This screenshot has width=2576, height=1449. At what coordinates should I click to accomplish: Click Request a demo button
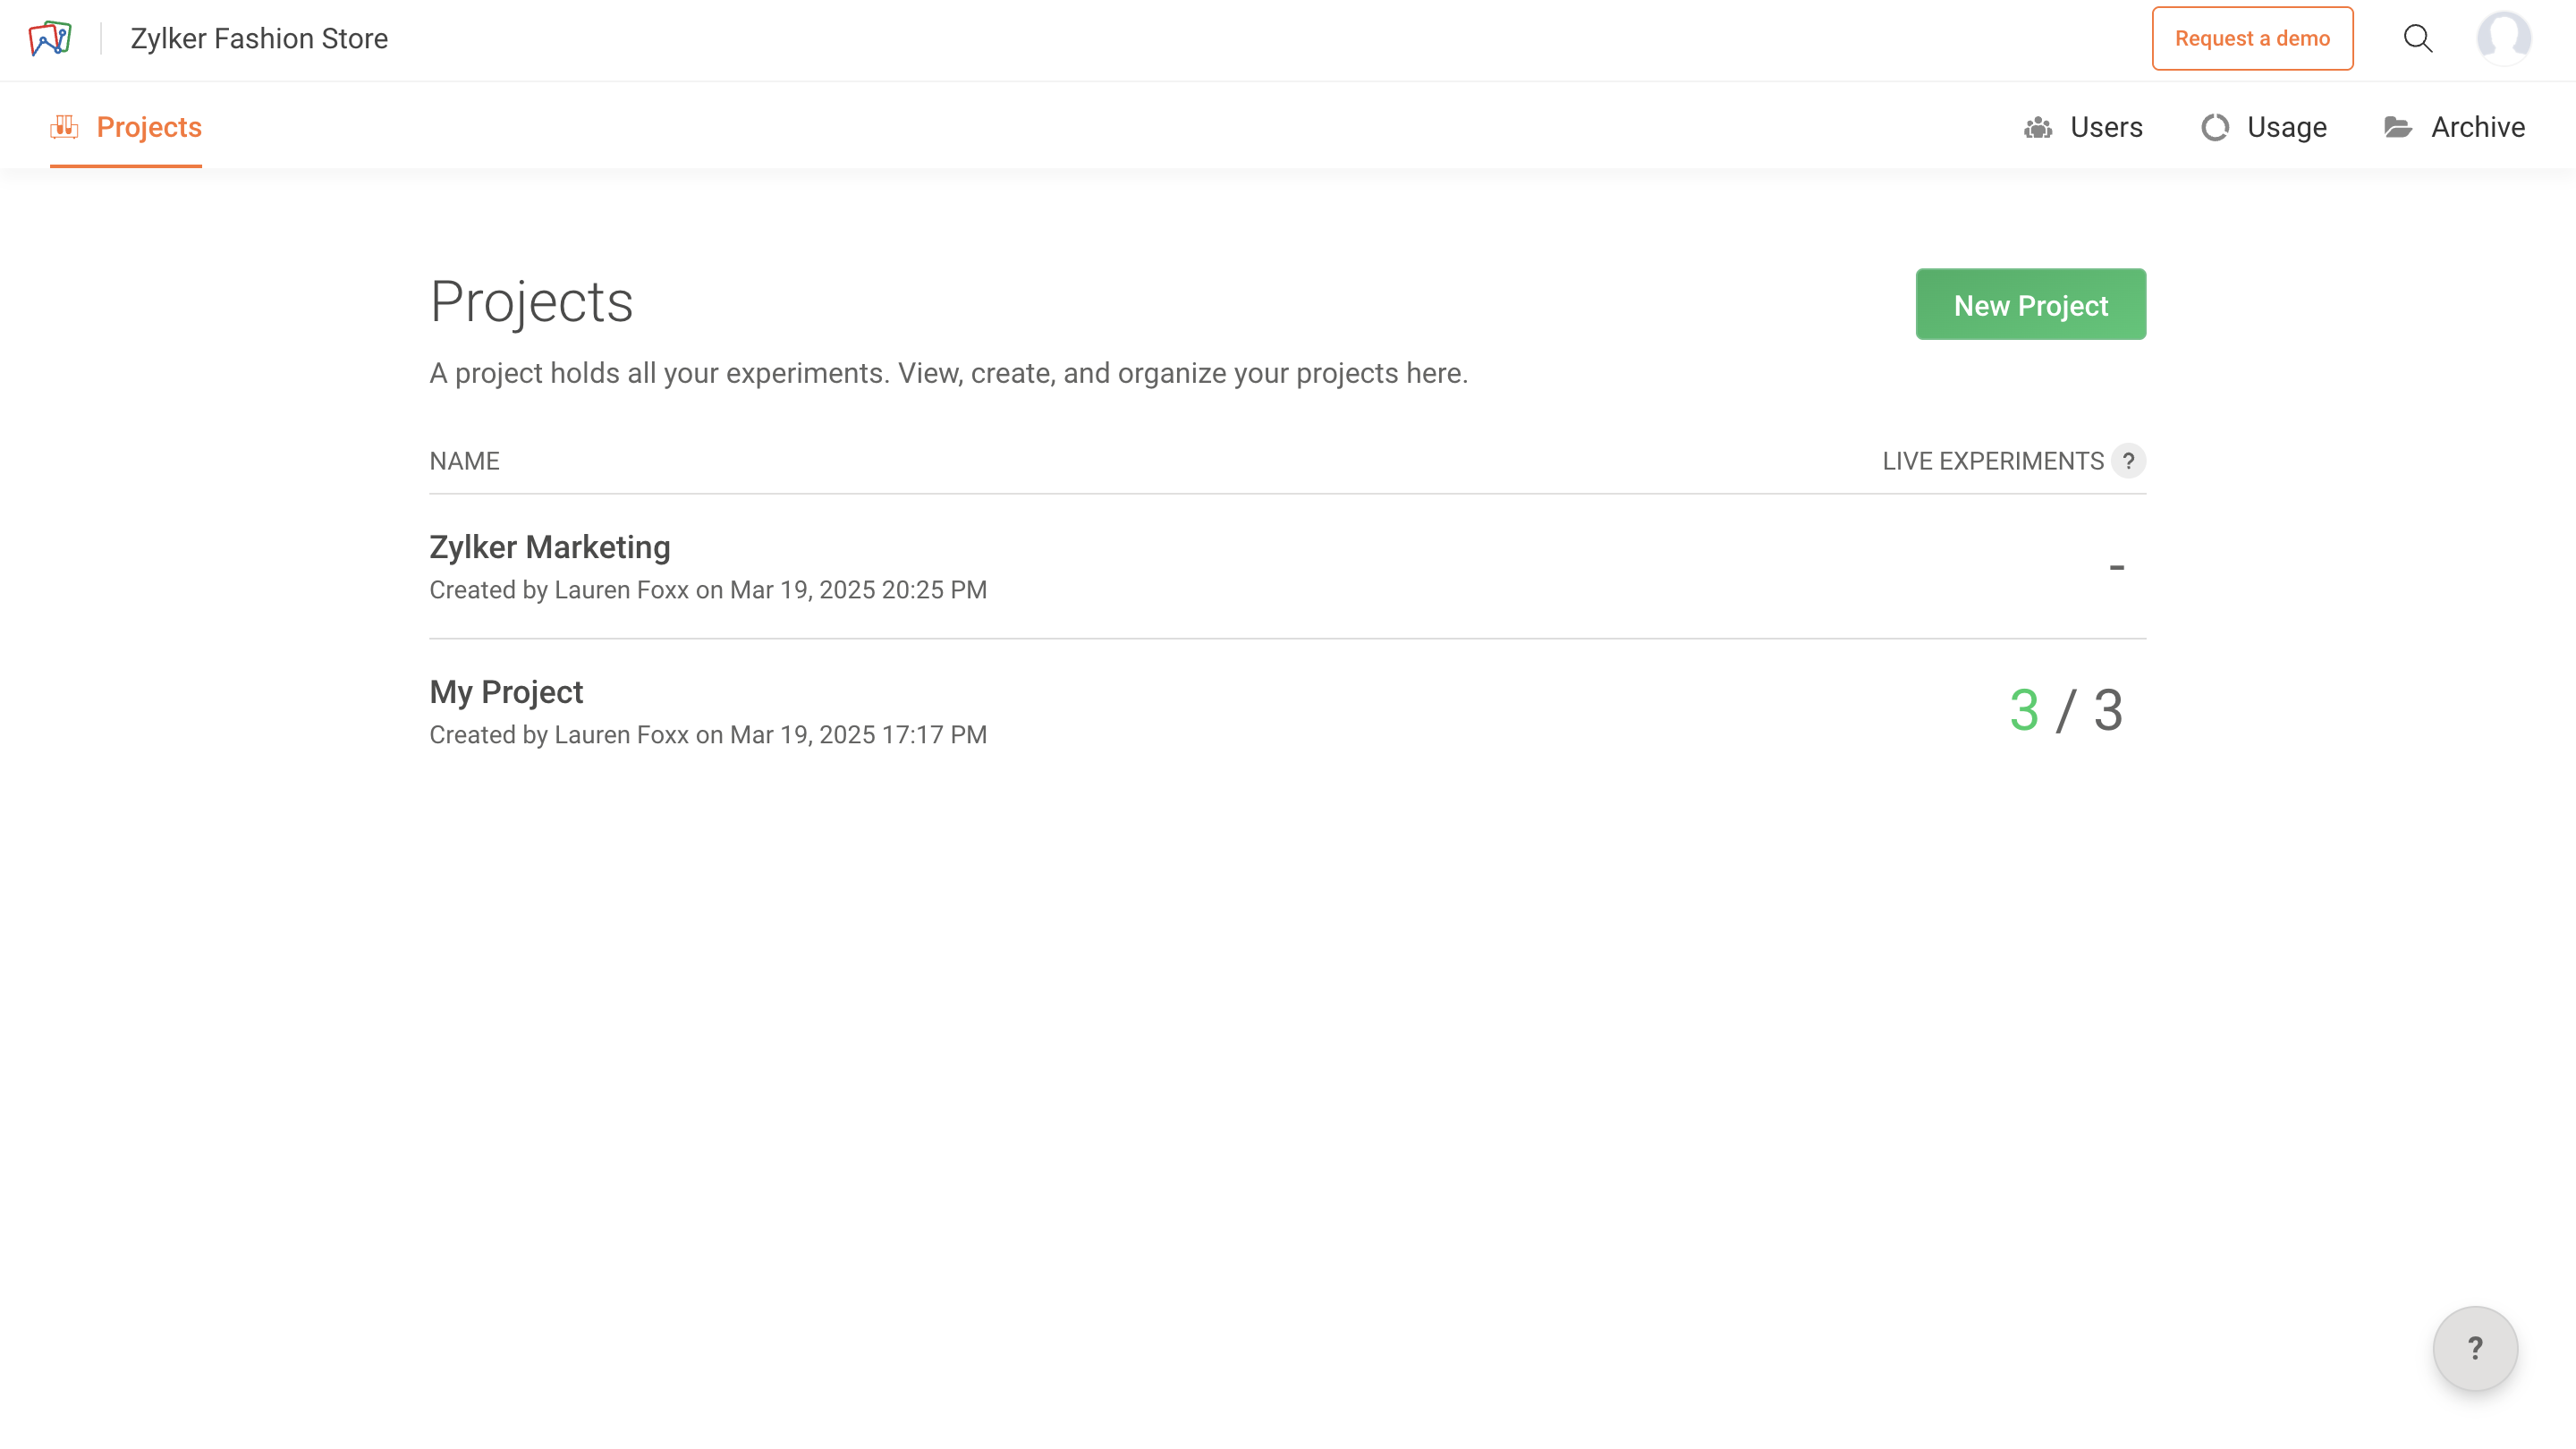(x=2251, y=39)
